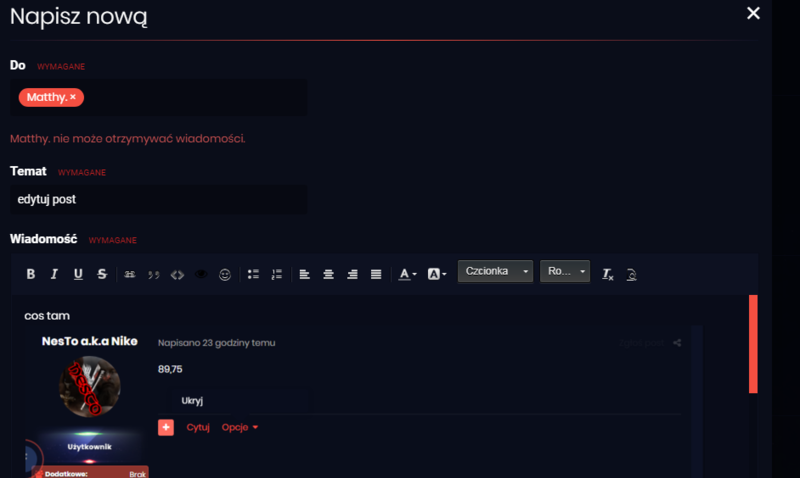This screenshot has height=478, width=800.
Task: Insert a link with the chain icon
Action: pos(130,274)
